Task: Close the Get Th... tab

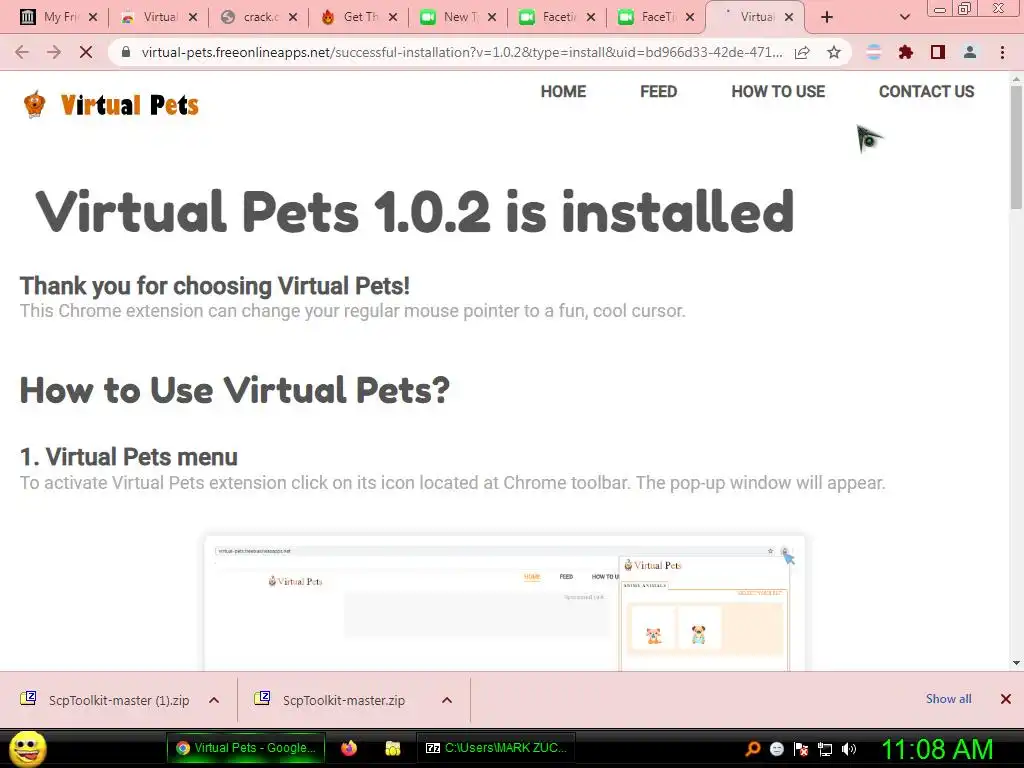Action: (x=392, y=17)
